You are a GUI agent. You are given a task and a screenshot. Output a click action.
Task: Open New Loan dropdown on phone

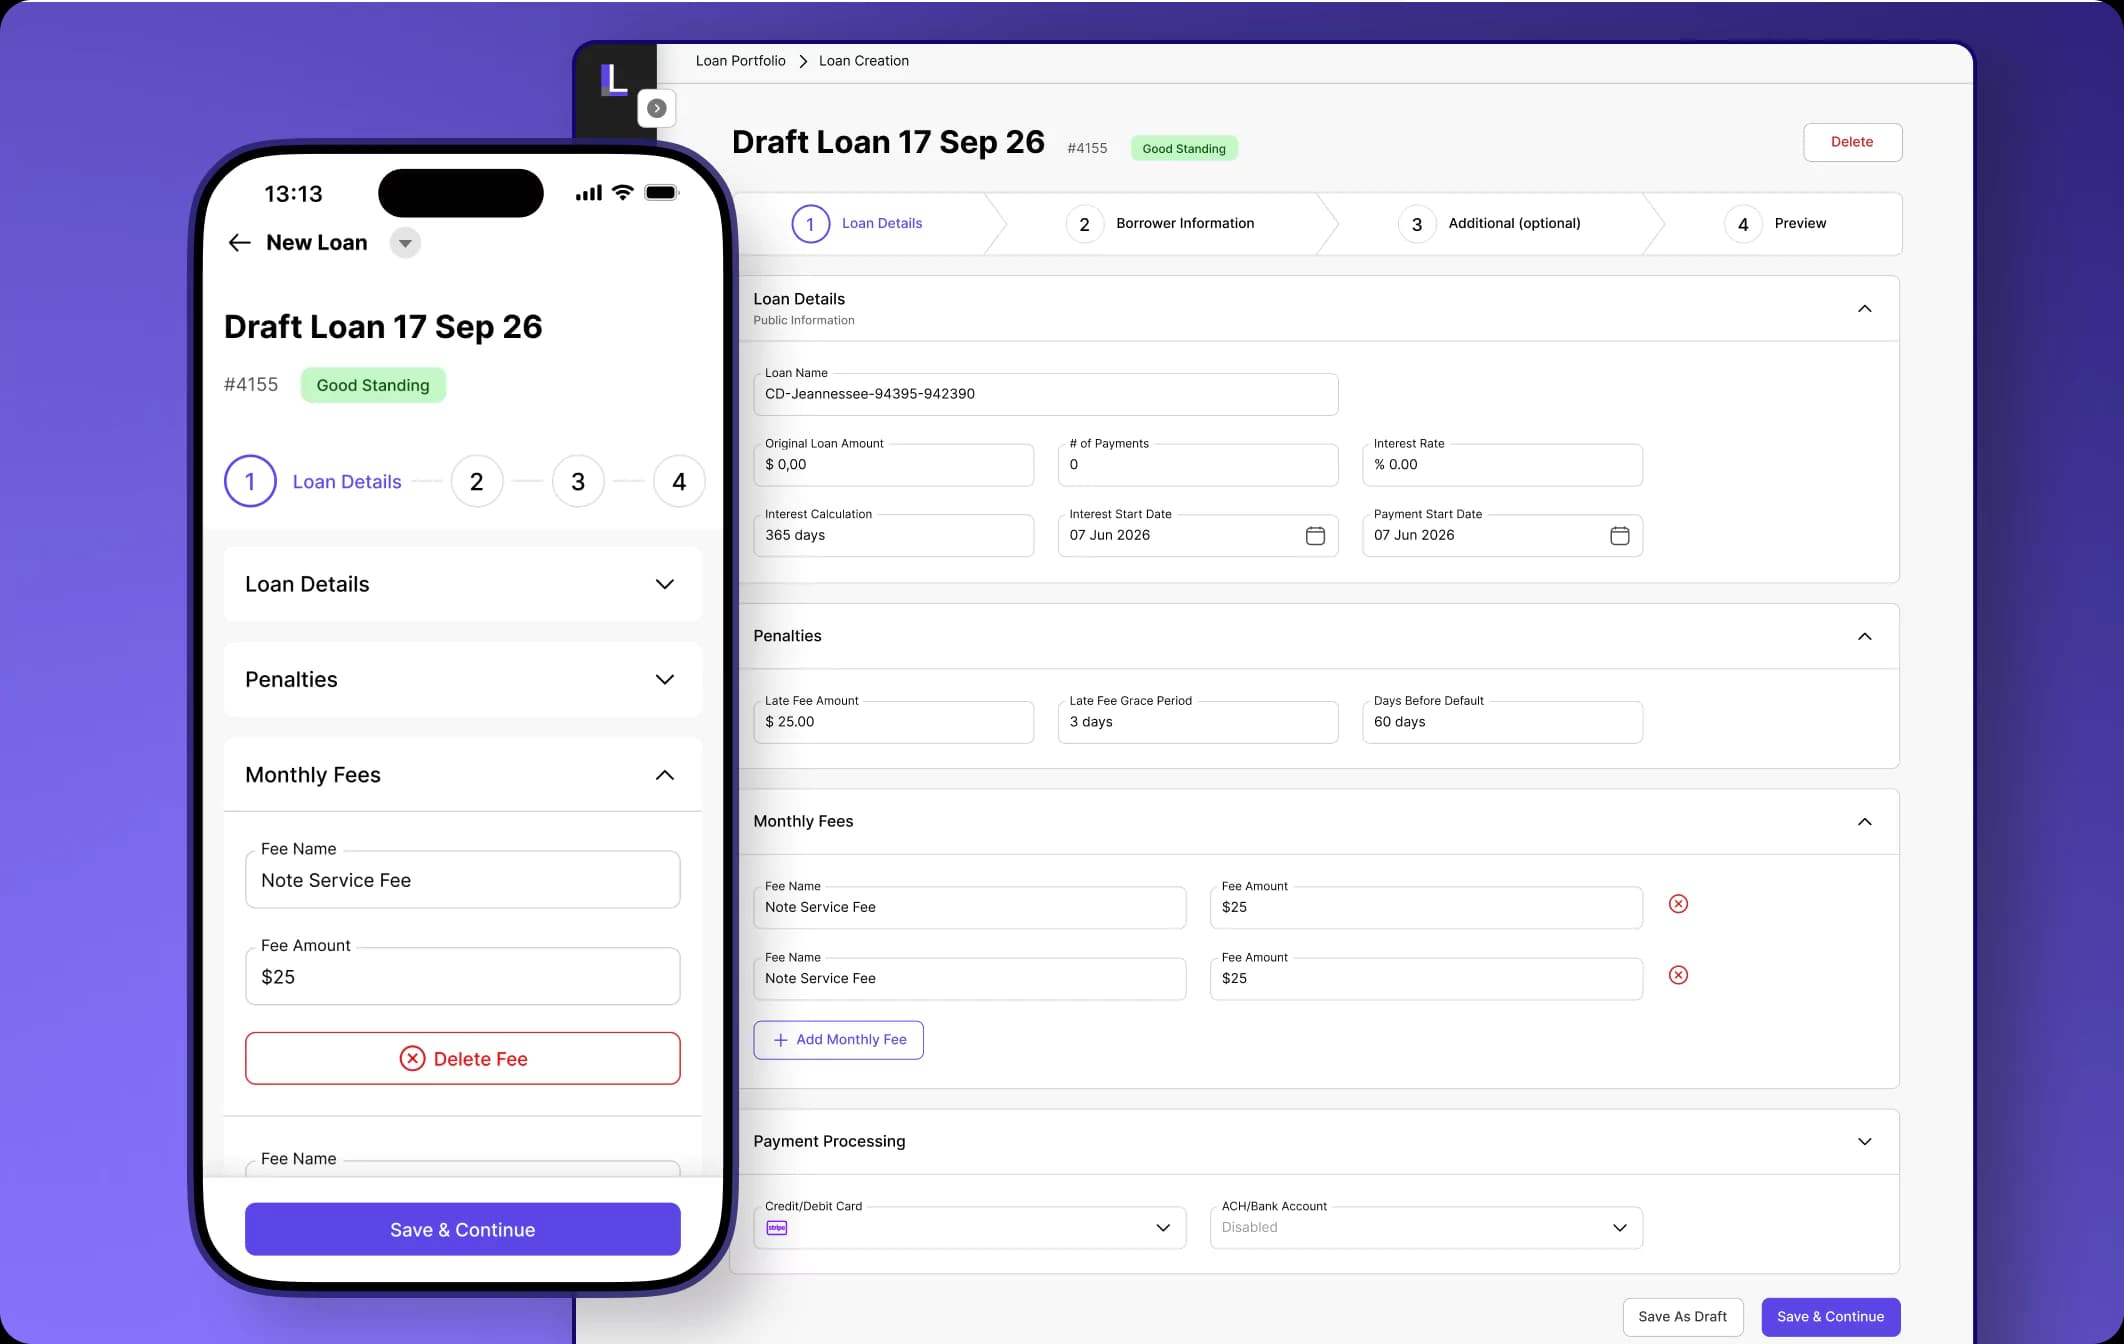pos(405,243)
